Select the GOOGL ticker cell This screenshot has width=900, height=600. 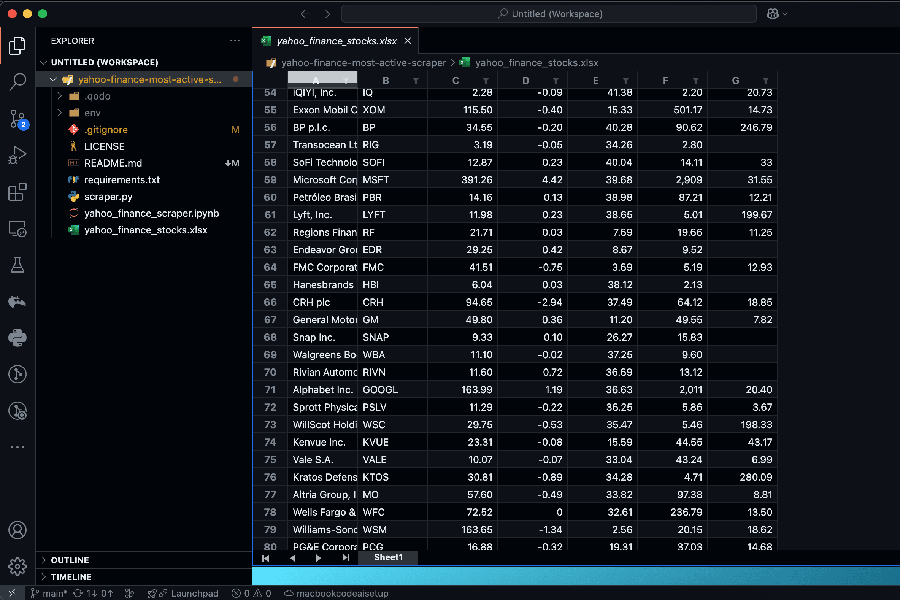point(393,389)
